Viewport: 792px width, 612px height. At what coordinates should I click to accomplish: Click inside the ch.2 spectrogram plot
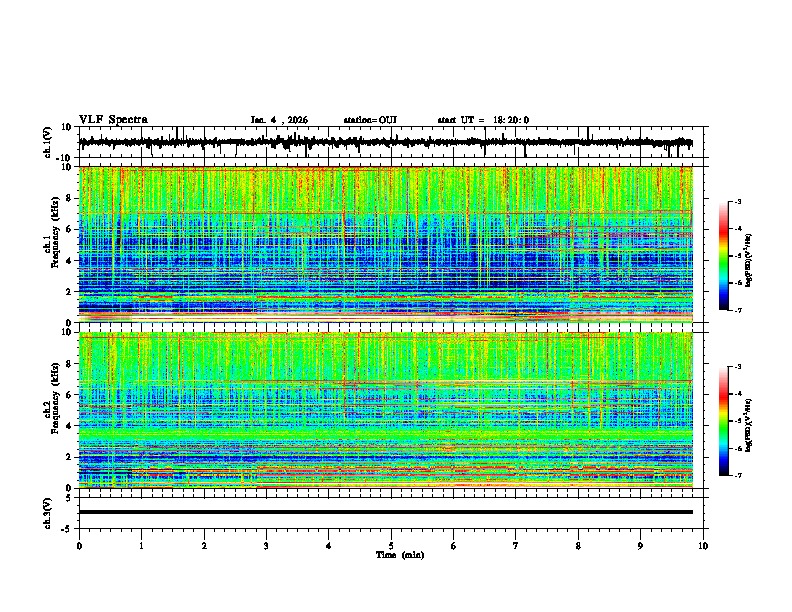pos(386,410)
